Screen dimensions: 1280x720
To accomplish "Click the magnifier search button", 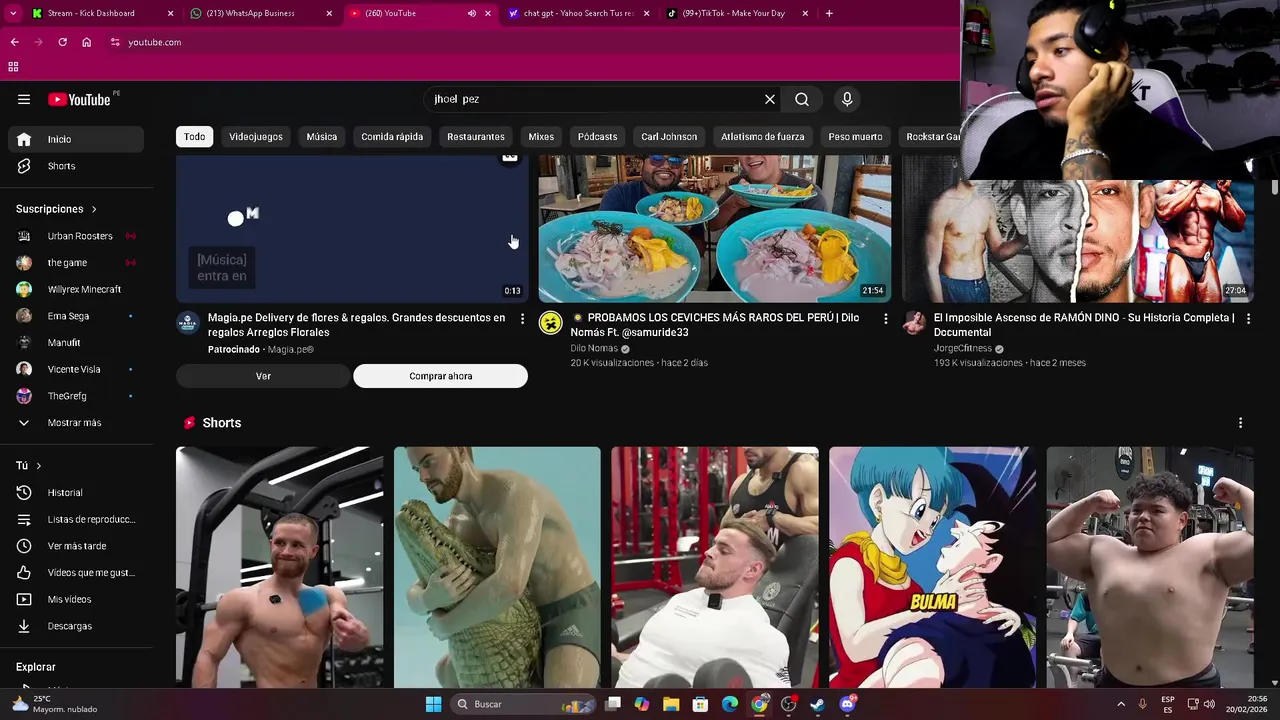I will click(x=802, y=99).
